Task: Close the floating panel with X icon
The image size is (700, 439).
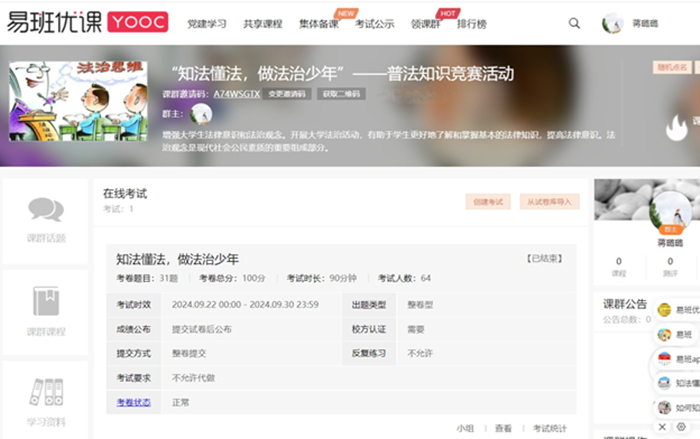Action: (662, 427)
